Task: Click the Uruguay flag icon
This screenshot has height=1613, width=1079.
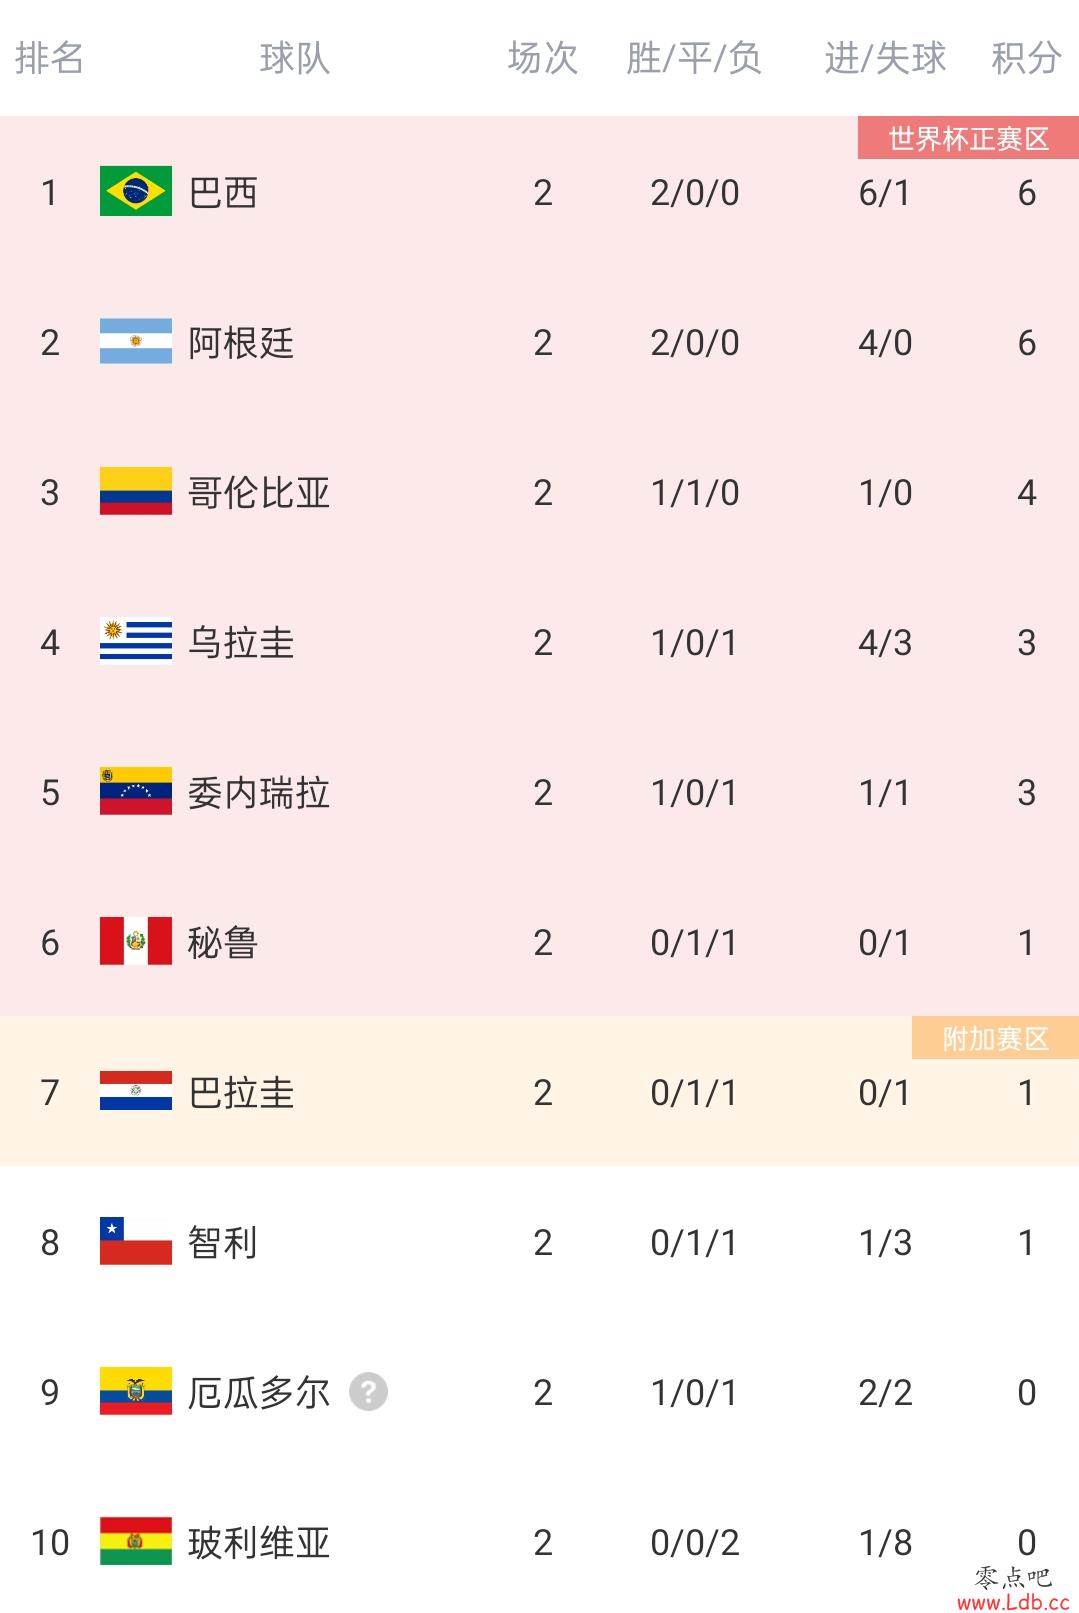Action: click(x=136, y=641)
